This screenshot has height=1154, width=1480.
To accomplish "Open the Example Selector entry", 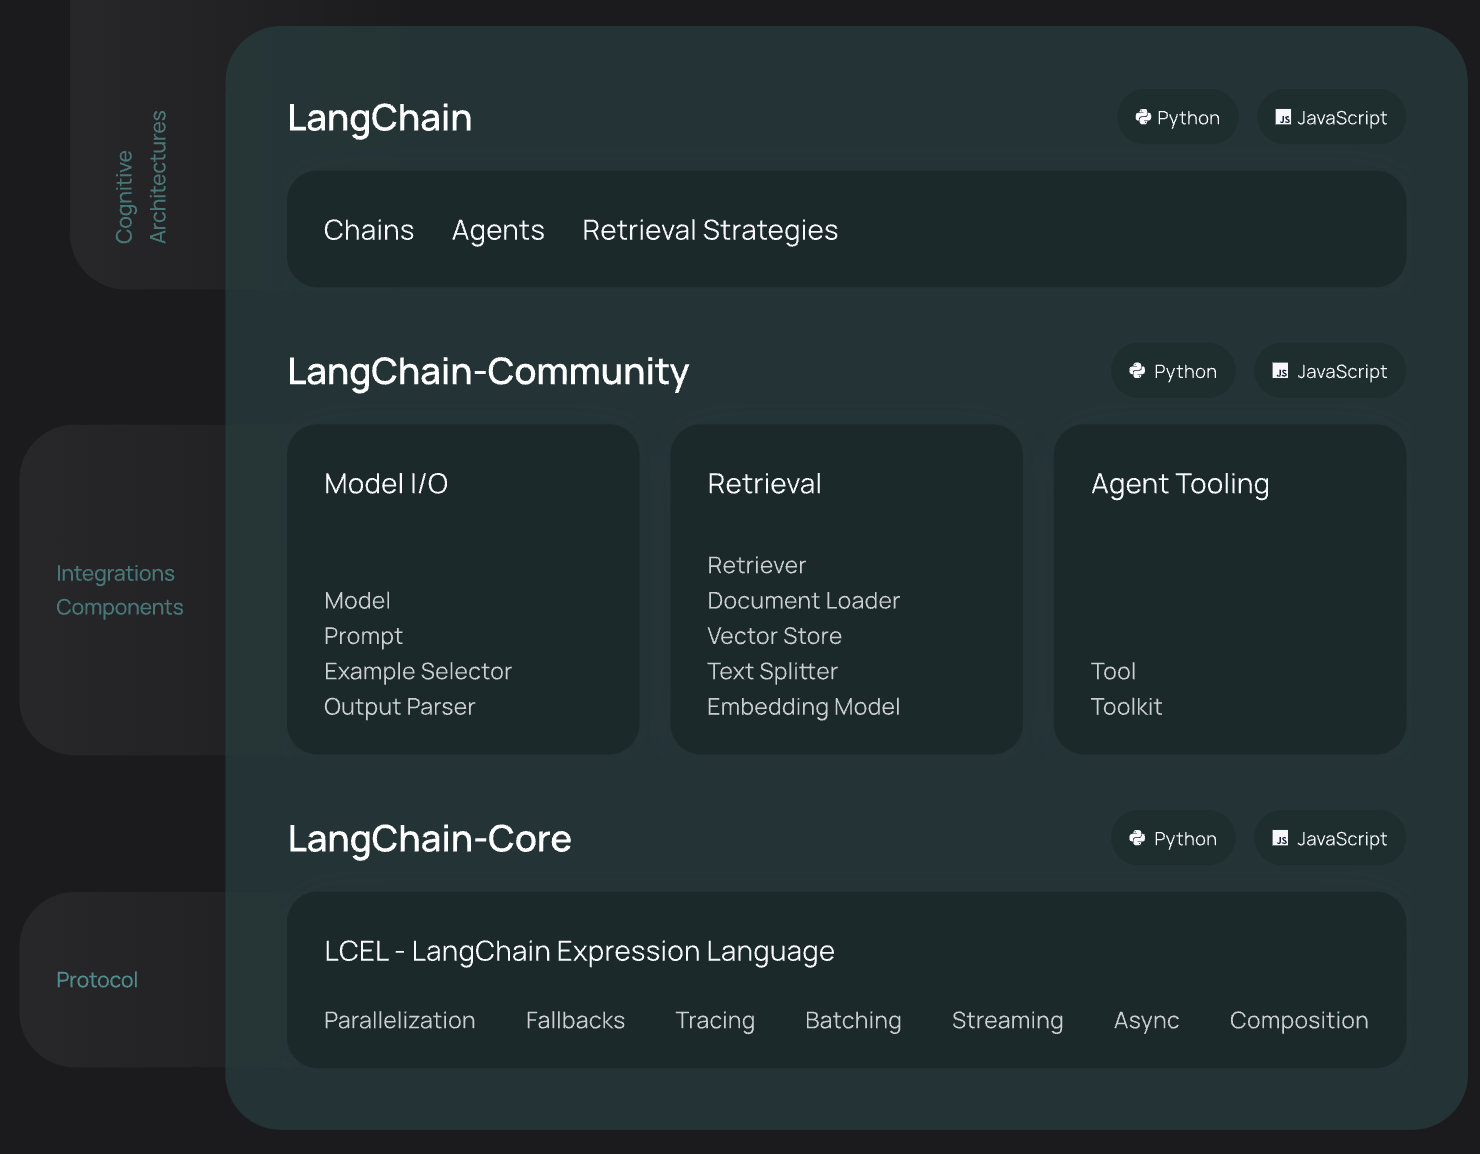I will click(x=418, y=671).
